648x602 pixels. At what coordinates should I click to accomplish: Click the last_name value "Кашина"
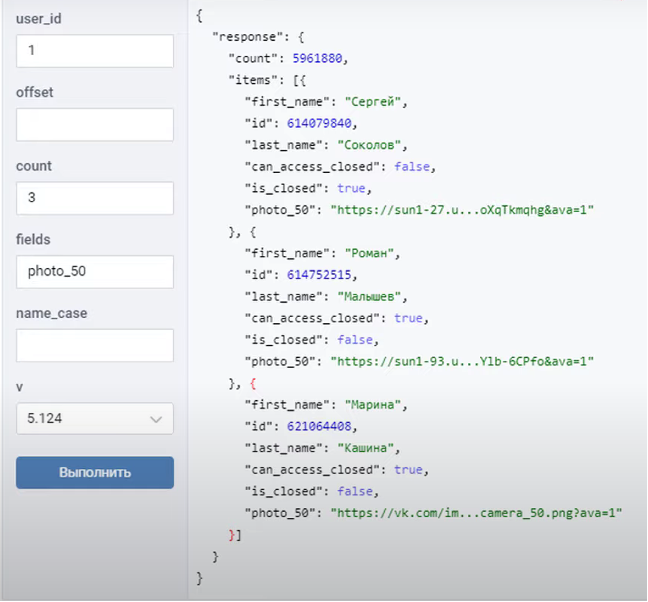pyautogui.click(x=366, y=448)
